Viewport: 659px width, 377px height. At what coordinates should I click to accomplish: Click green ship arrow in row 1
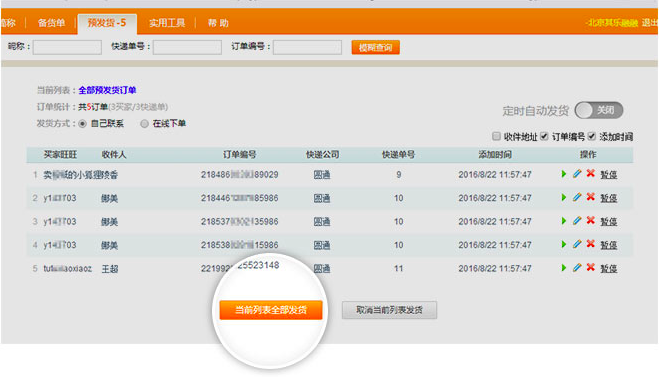click(564, 174)
